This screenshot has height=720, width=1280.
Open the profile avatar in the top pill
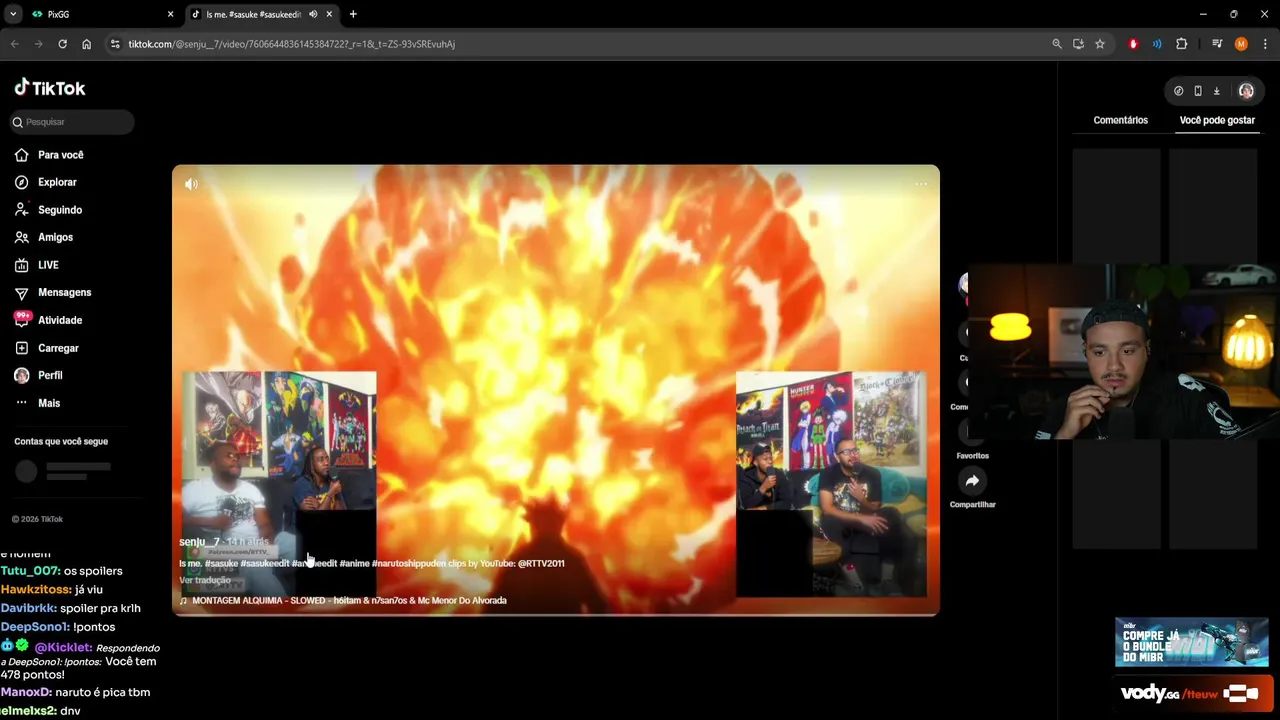pos(1246,91)
